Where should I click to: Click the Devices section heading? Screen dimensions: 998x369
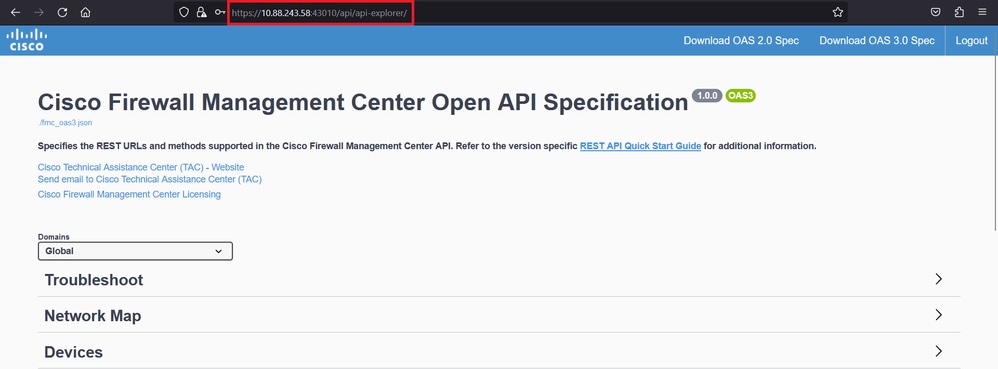73,352
